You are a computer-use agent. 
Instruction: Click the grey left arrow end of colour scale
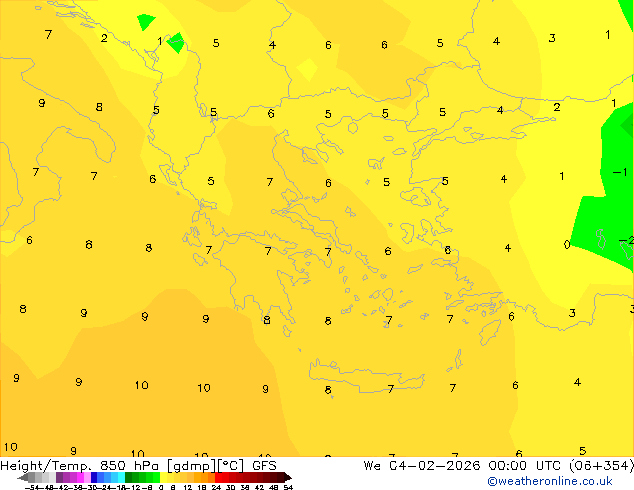pos(23,478)
